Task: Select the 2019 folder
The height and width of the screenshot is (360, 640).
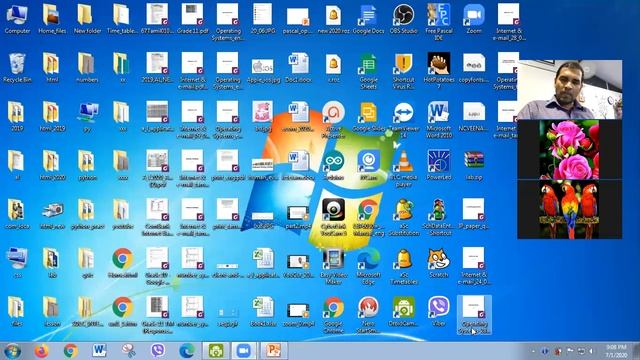Action: coord(17,116)
